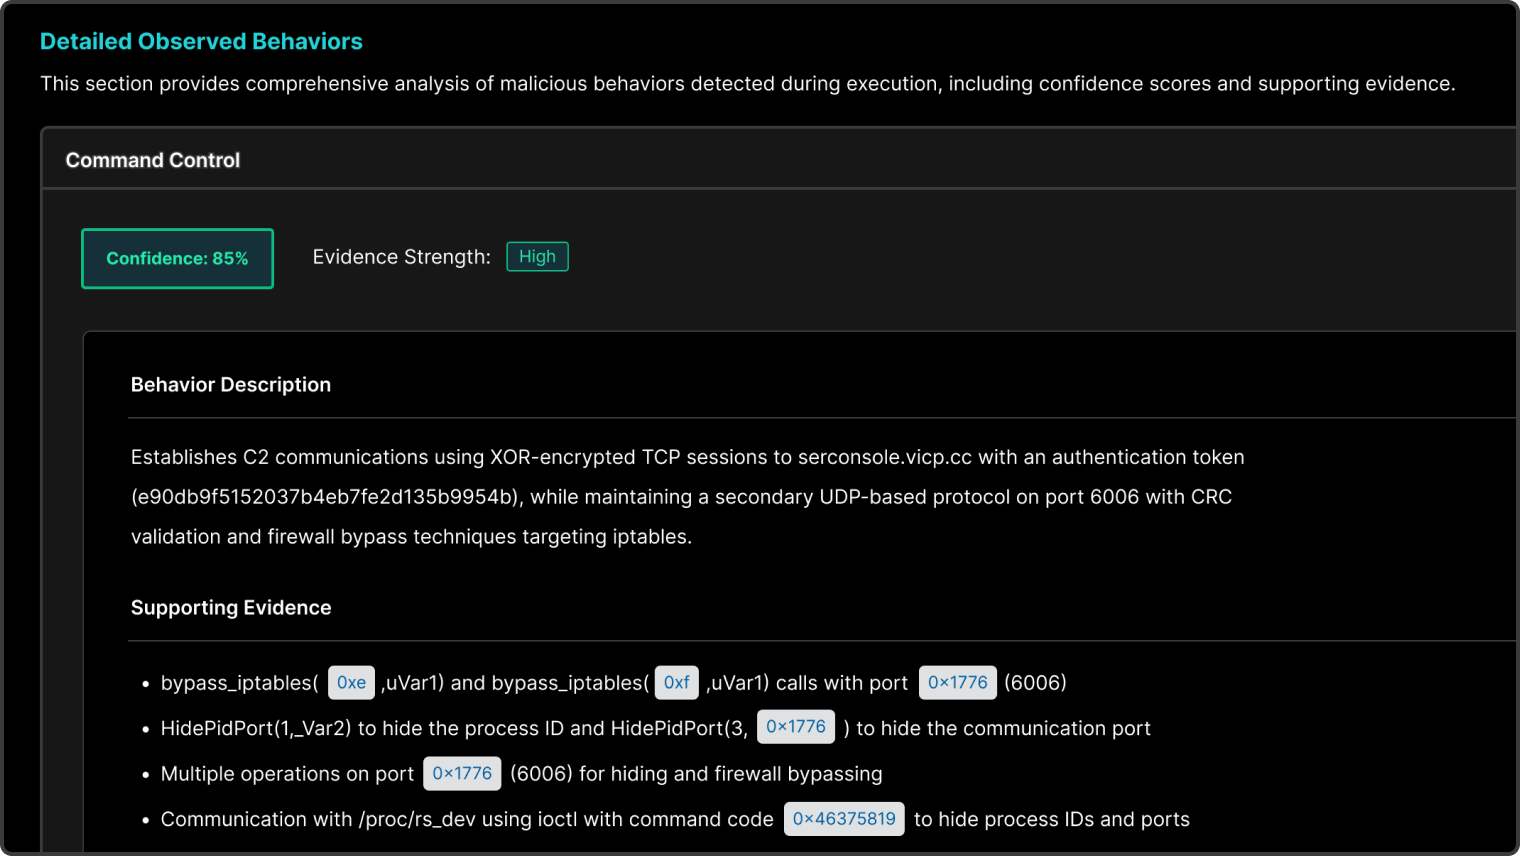Image resolution: width=1520 pixels, height=856 pixels.
Task: Click the Supporting Evidence heading
Action: 230,608
